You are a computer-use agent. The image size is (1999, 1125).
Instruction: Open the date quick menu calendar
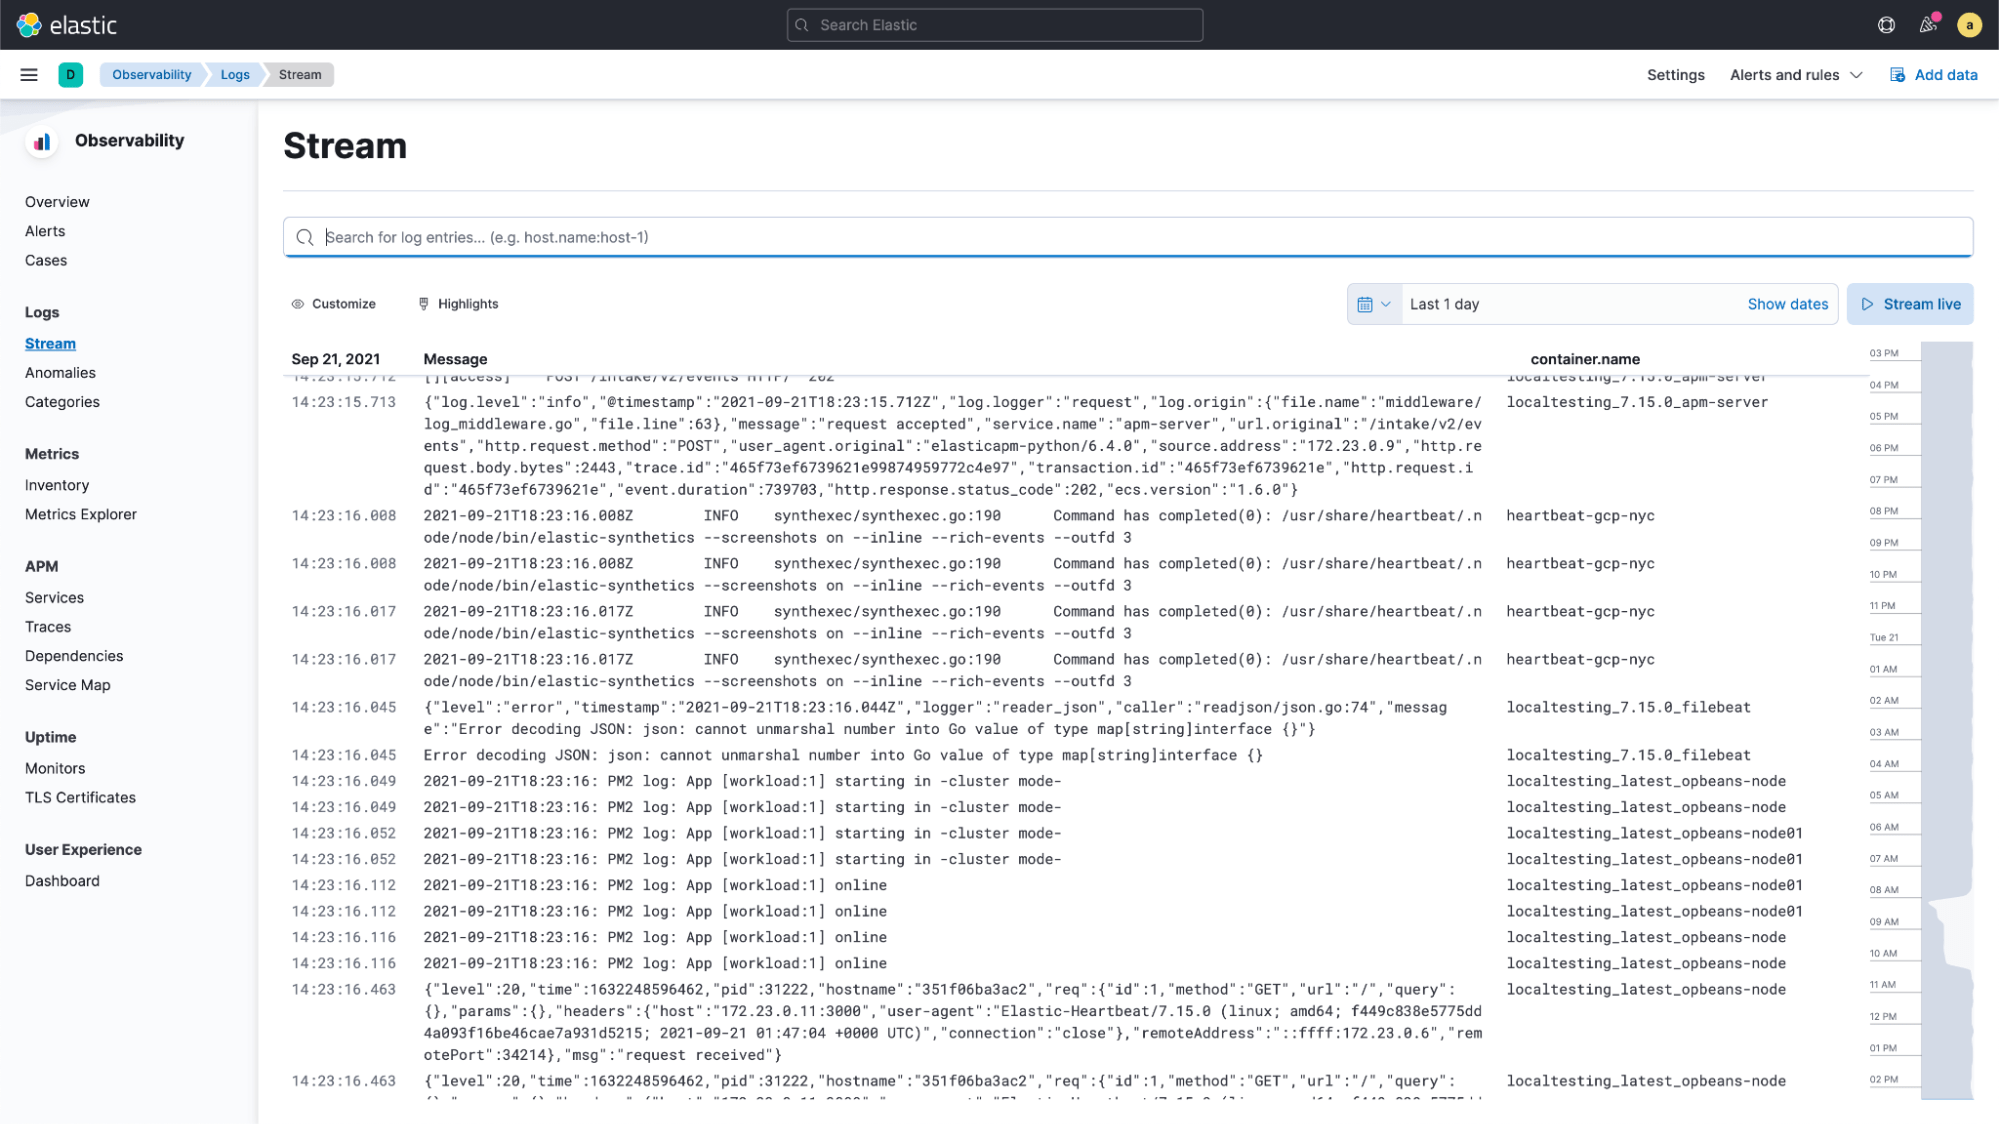pos(1374,304)
